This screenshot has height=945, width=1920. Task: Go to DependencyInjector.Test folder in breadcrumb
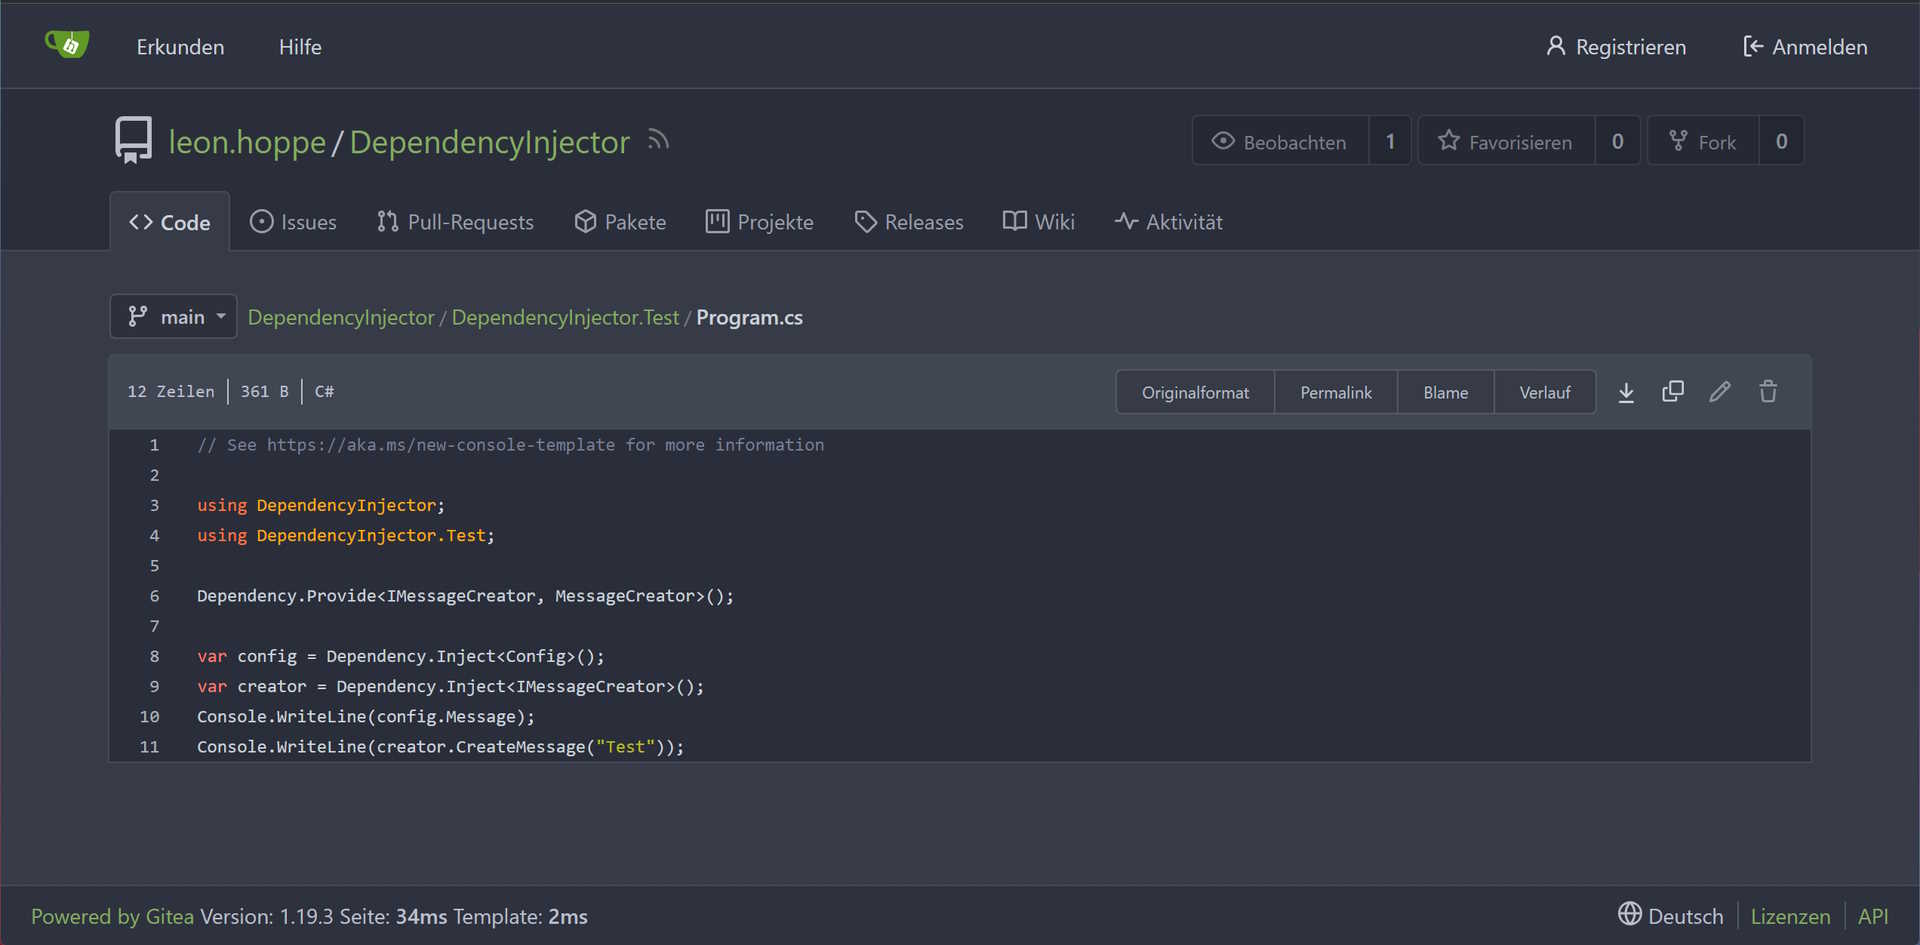[565, 317]
